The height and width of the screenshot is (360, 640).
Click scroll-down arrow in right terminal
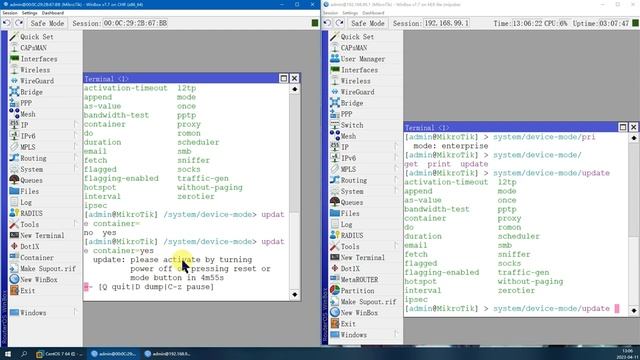tap(633, 311)
